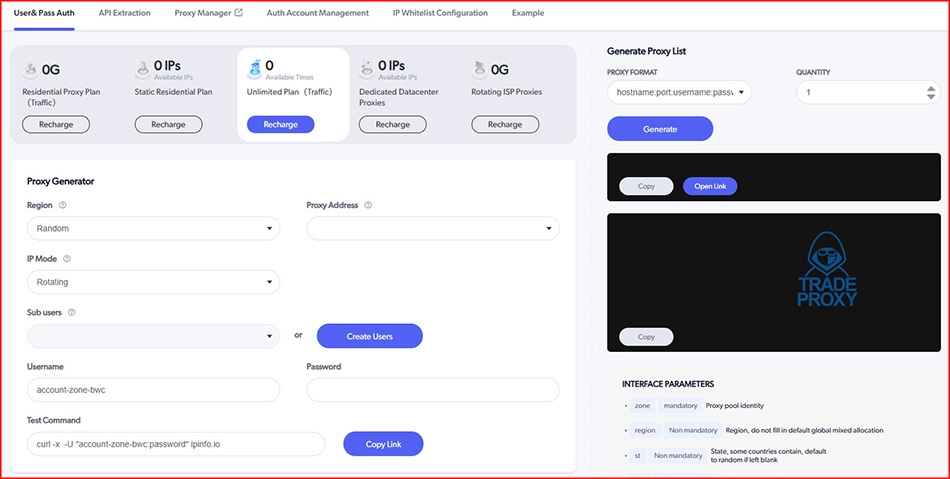The width and height of the screenshot is (950, 479).
Task: Open the Proxy Manager tab
Action: (x=202, y=13)
